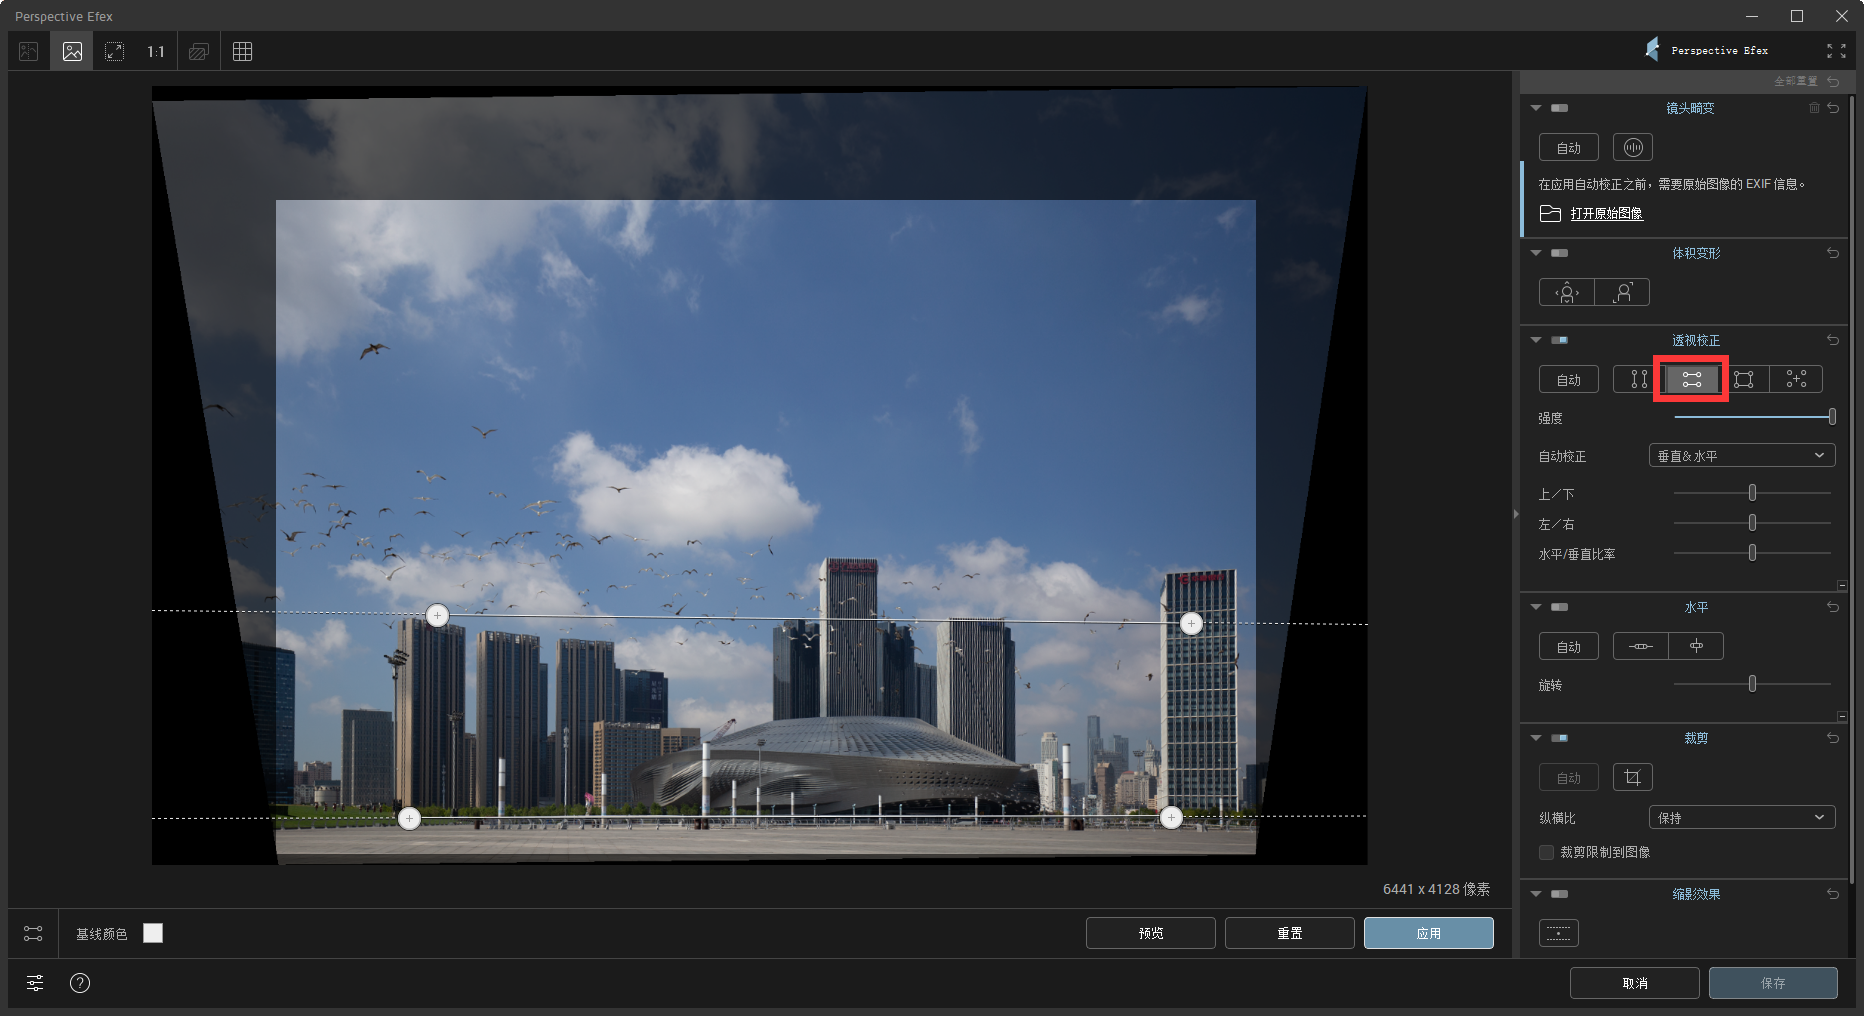1864x1016 pixels.
Task: Click the 旋转 slider handle
Action: [1752, 684]
